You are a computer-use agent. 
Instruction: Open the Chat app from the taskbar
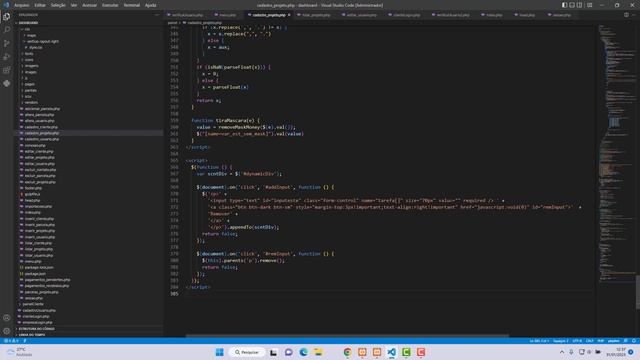click(x=289, y=352)
